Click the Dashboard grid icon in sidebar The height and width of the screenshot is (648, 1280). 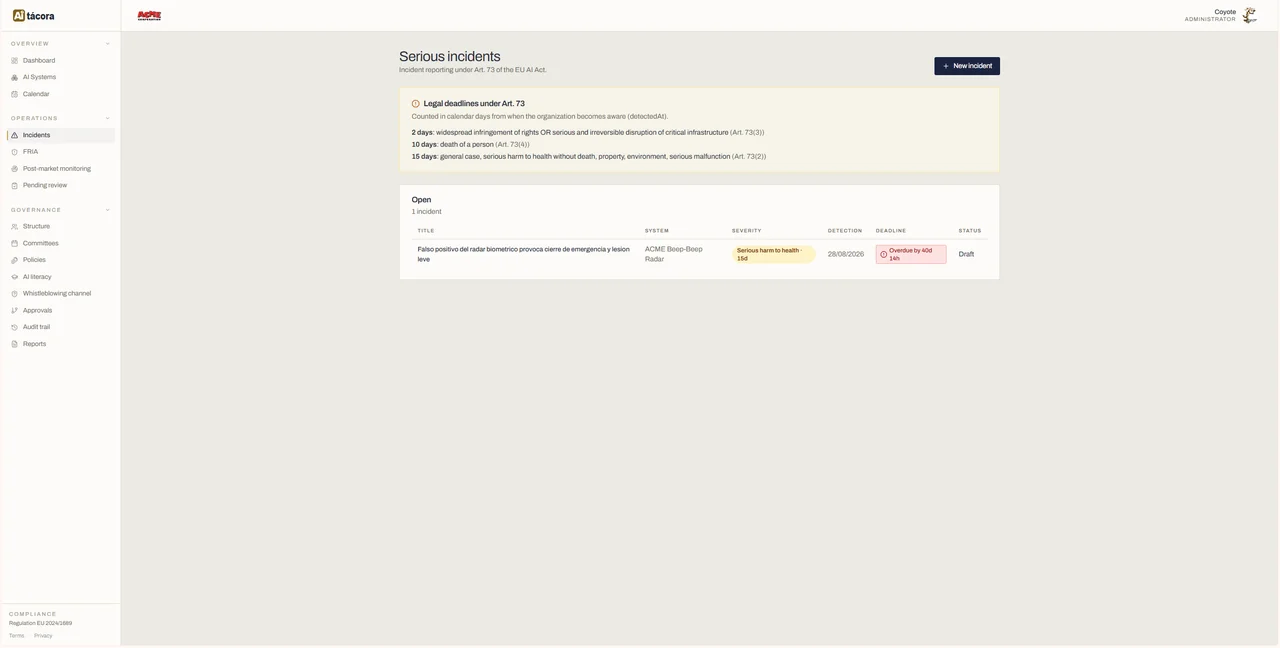point(14,61)
